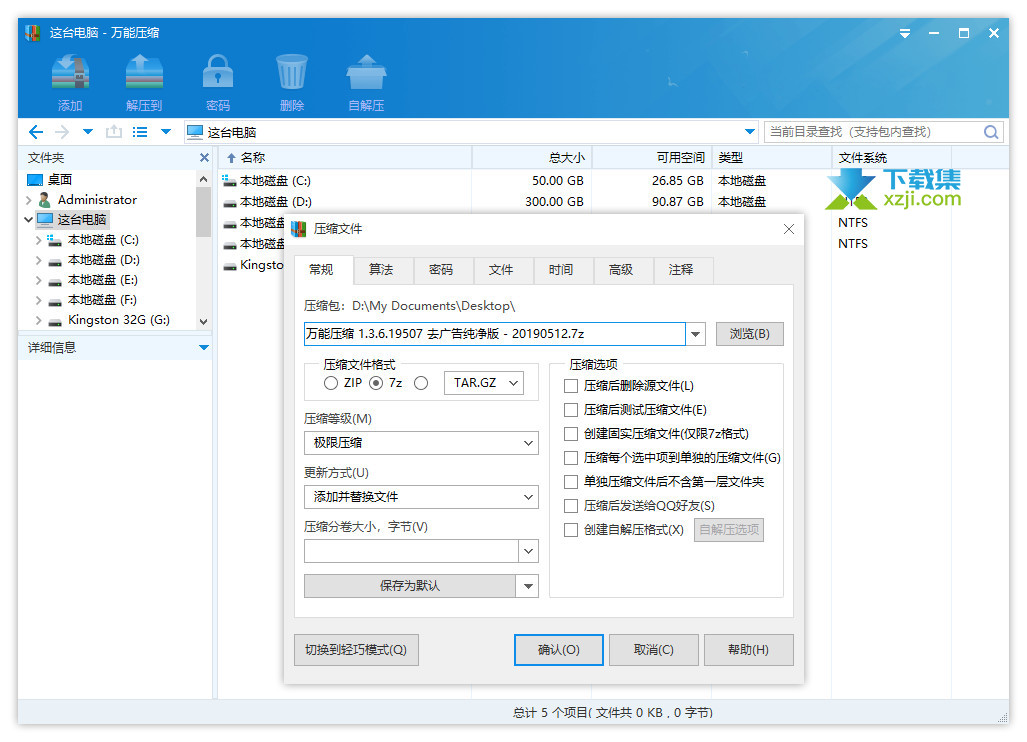Open the TAR.GZ format dropdown
This screenshot has width=1027, height=742.
pos(484,383)
